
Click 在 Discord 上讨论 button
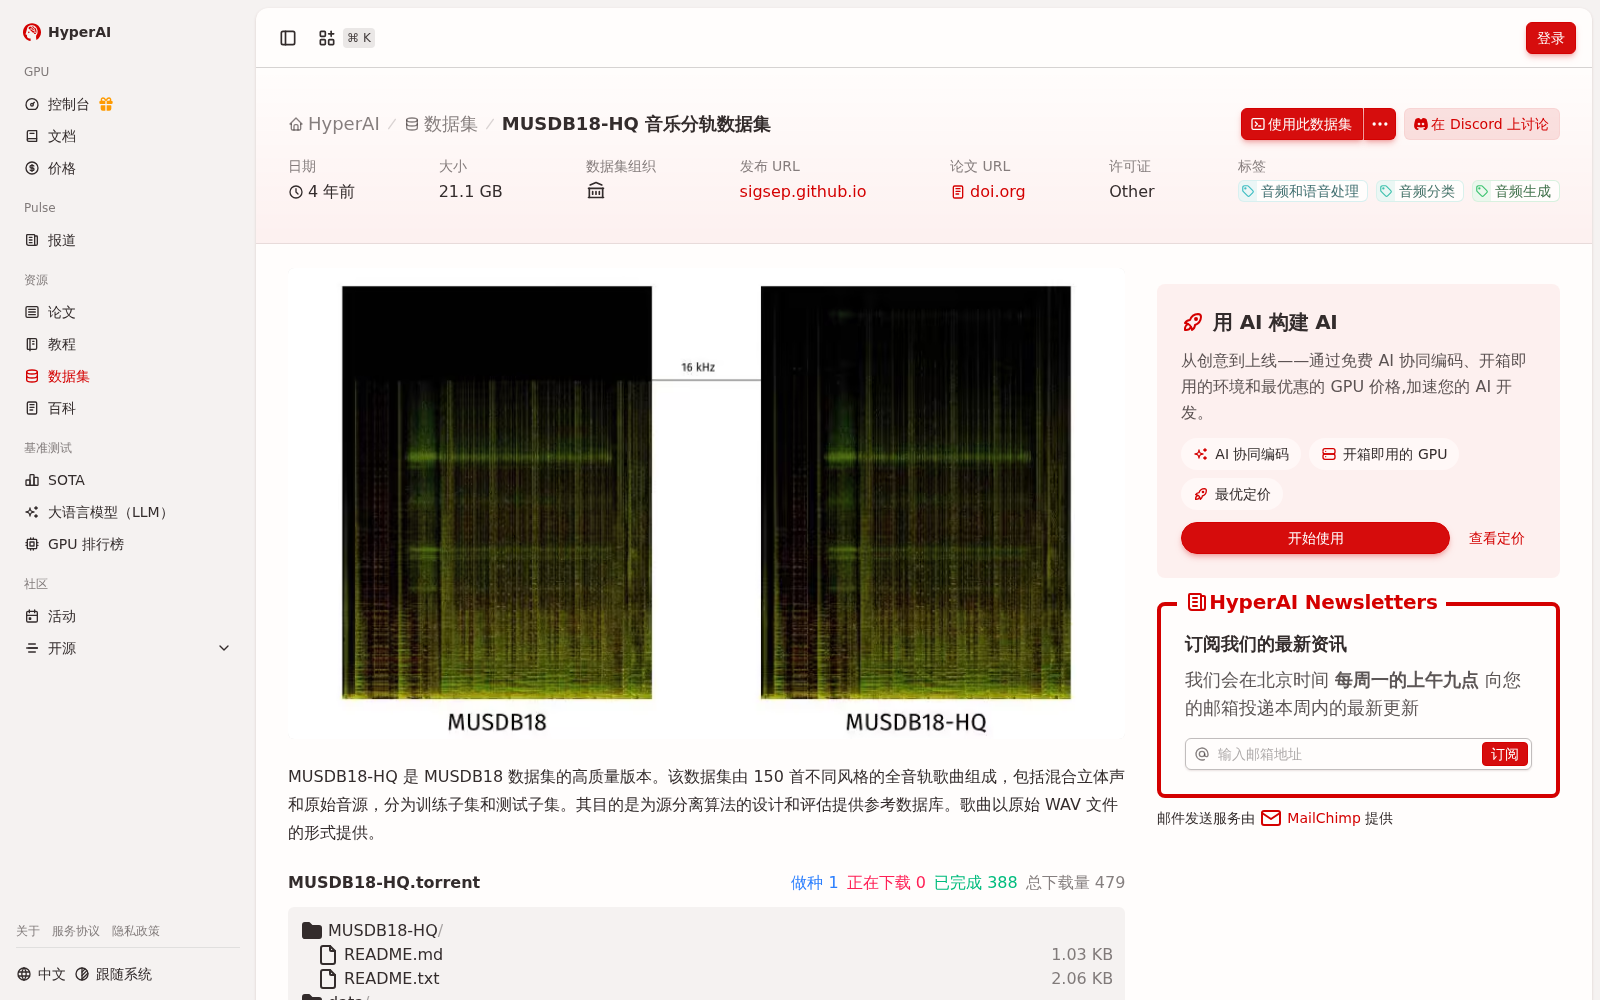(x=1481, y=124)
